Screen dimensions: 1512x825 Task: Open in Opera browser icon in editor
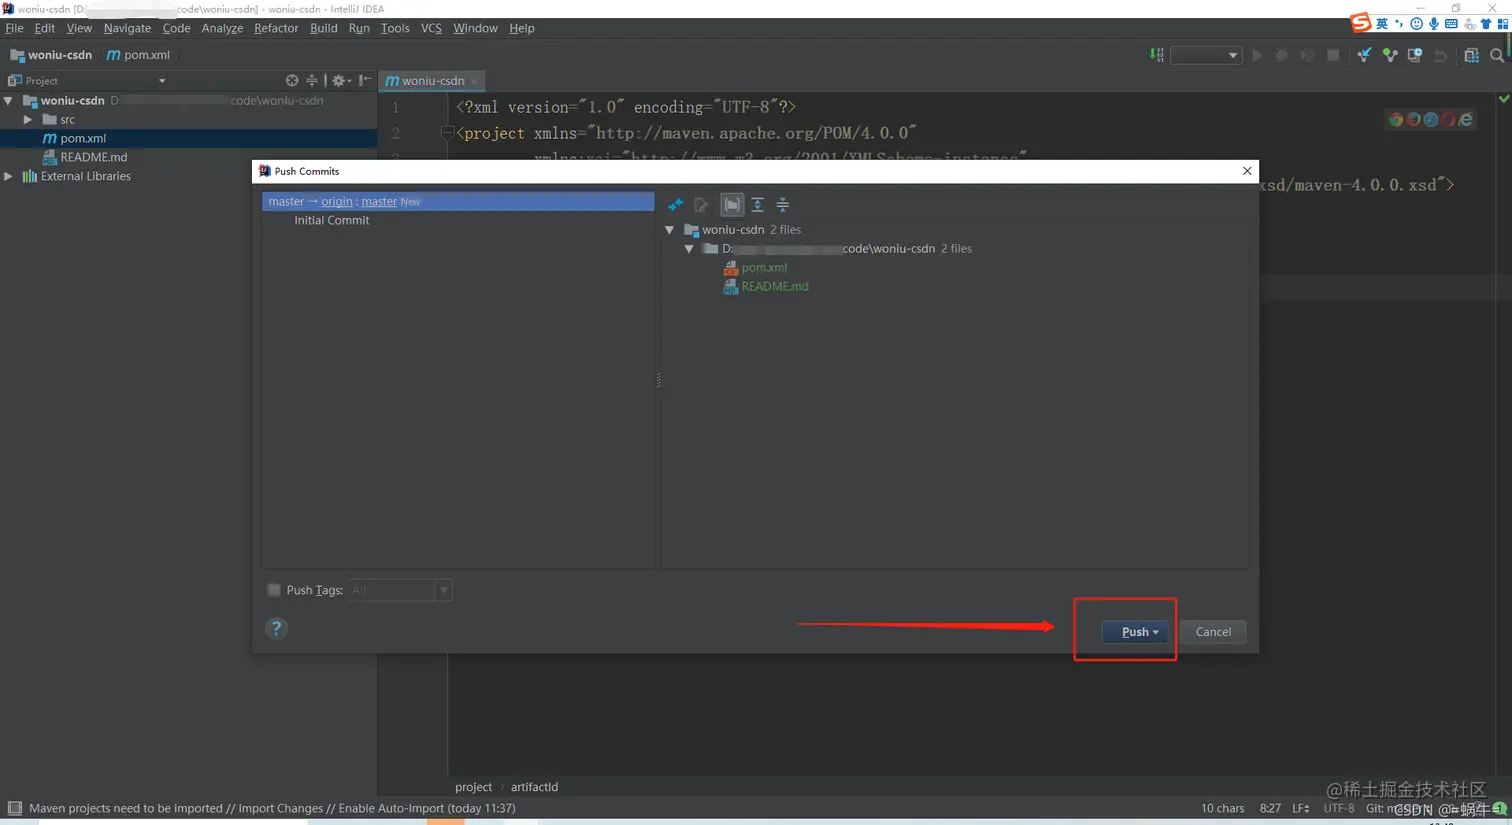click(x=1448, y=120)
